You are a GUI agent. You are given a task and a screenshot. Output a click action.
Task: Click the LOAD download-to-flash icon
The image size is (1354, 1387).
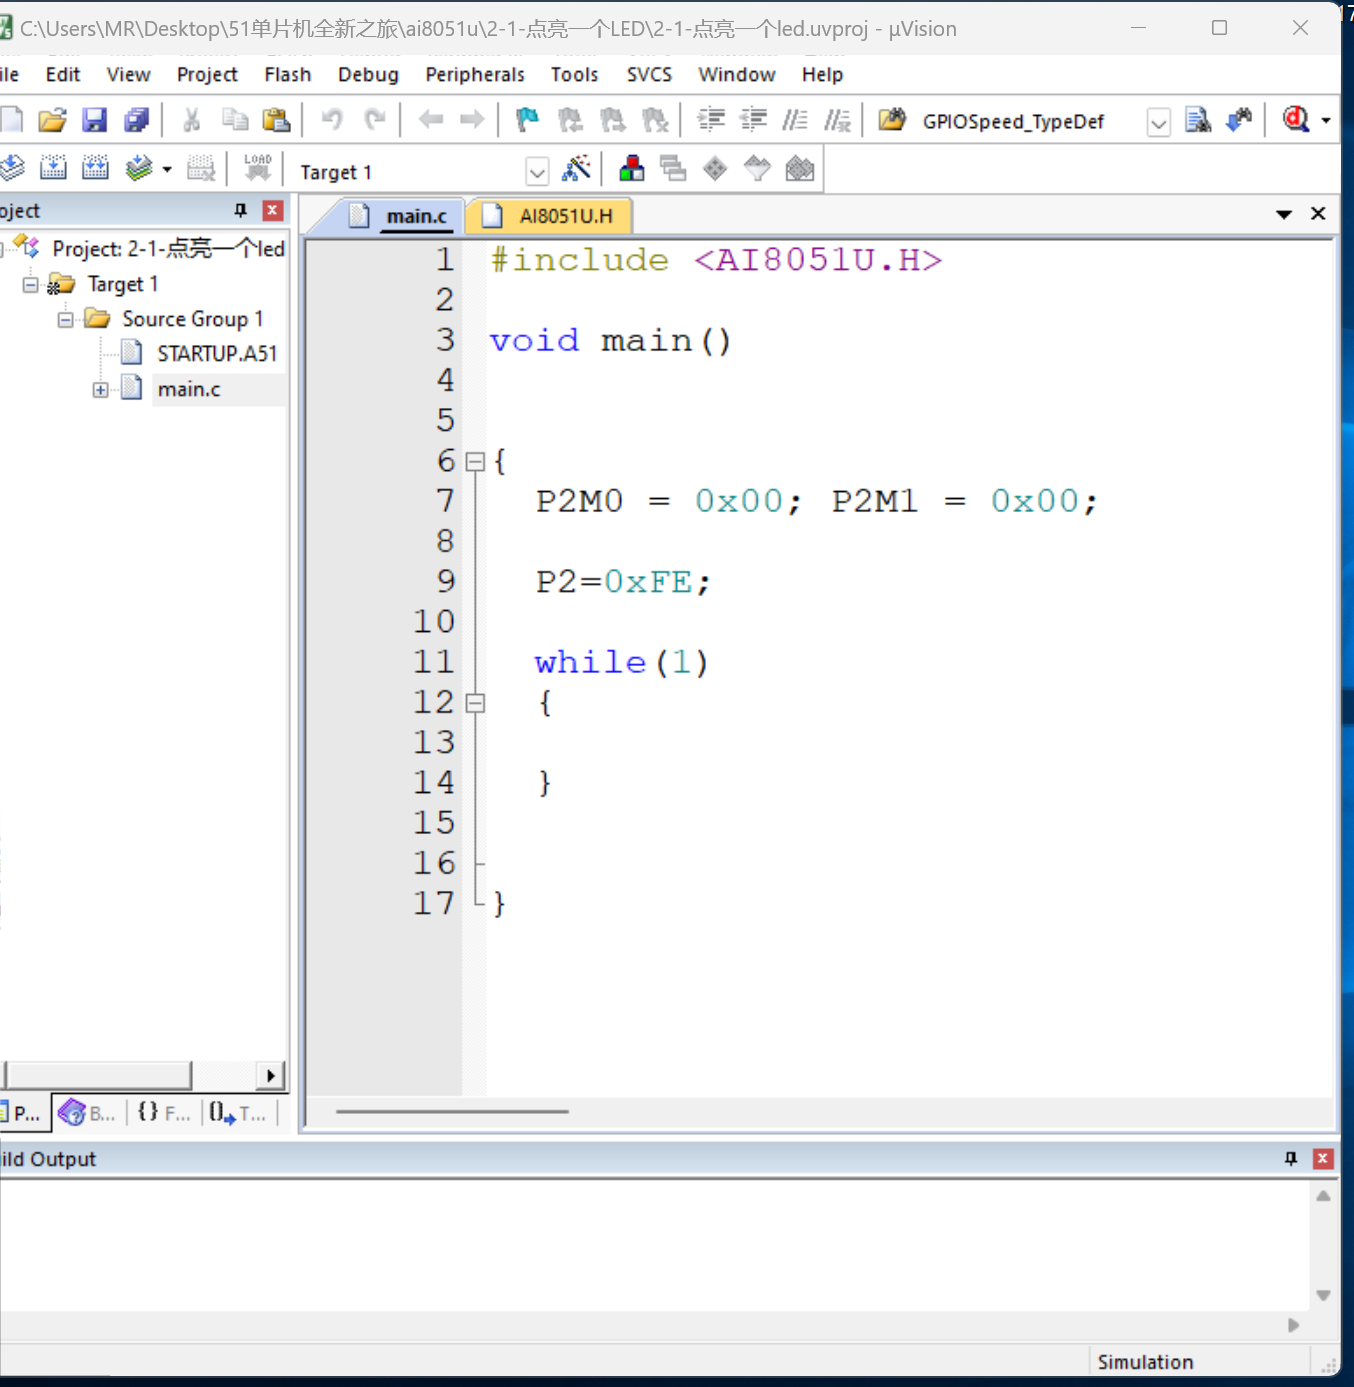point(257,167)
